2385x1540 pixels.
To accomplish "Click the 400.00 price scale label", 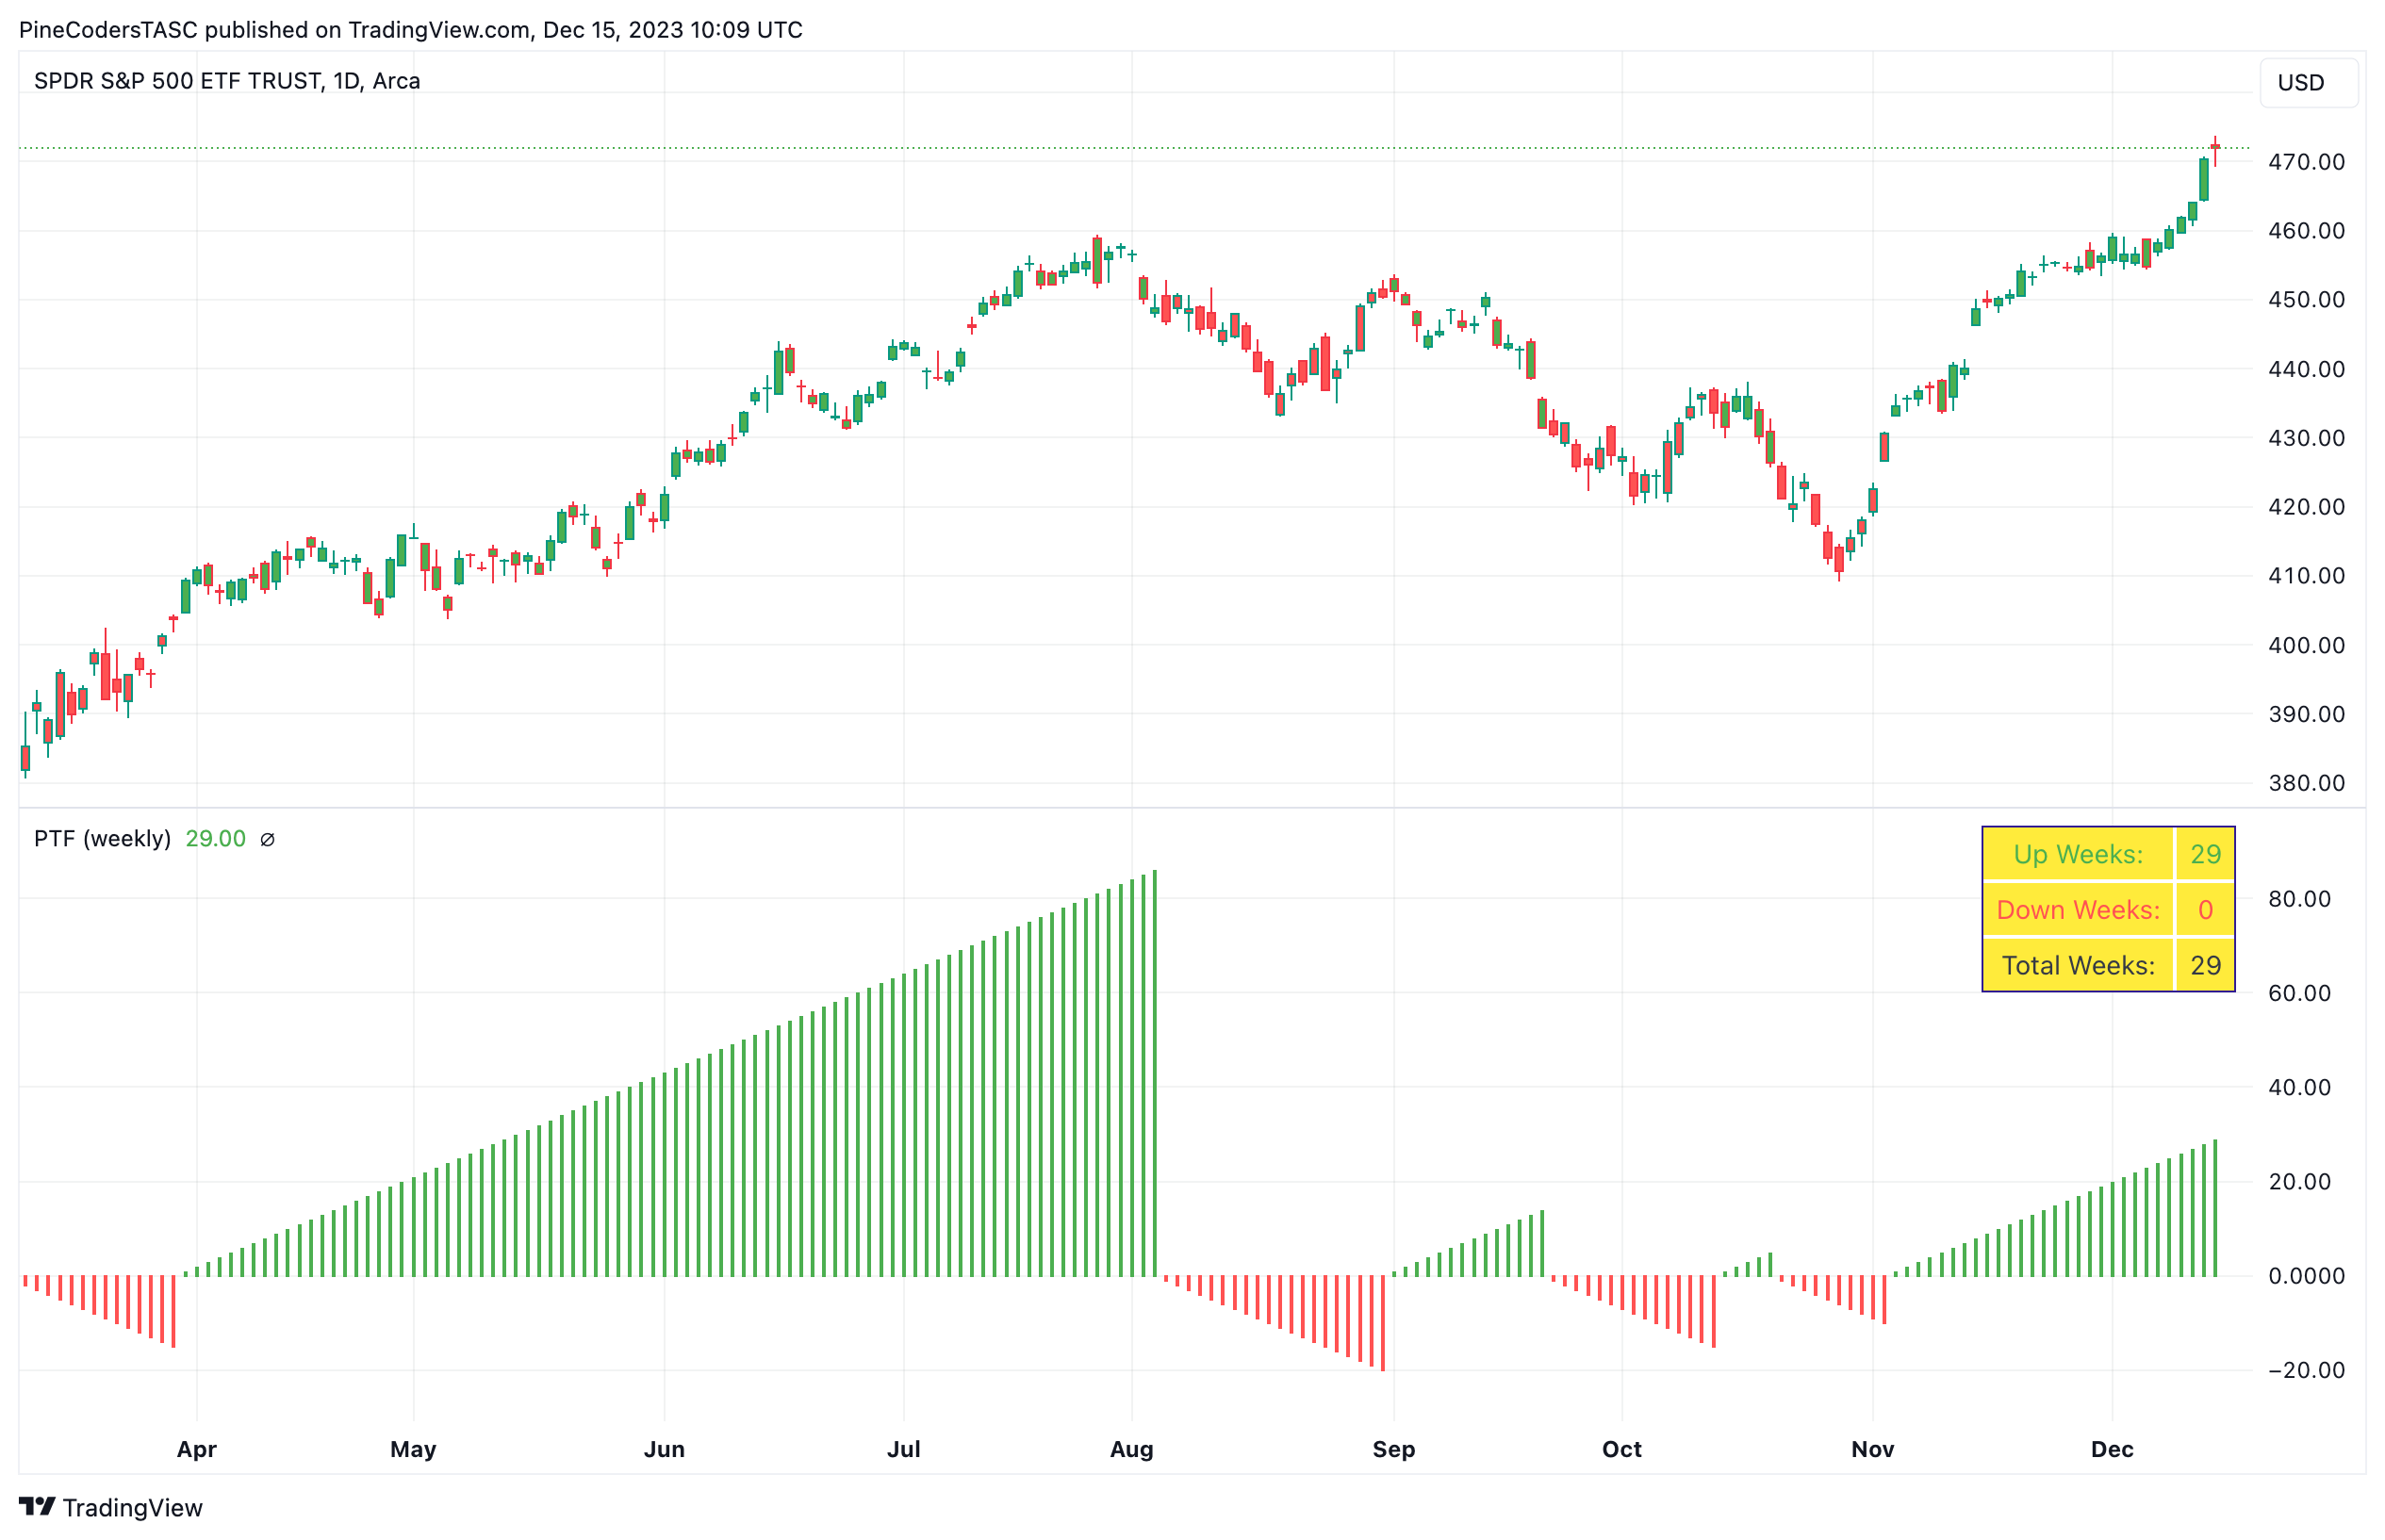I will [2306, 645].
